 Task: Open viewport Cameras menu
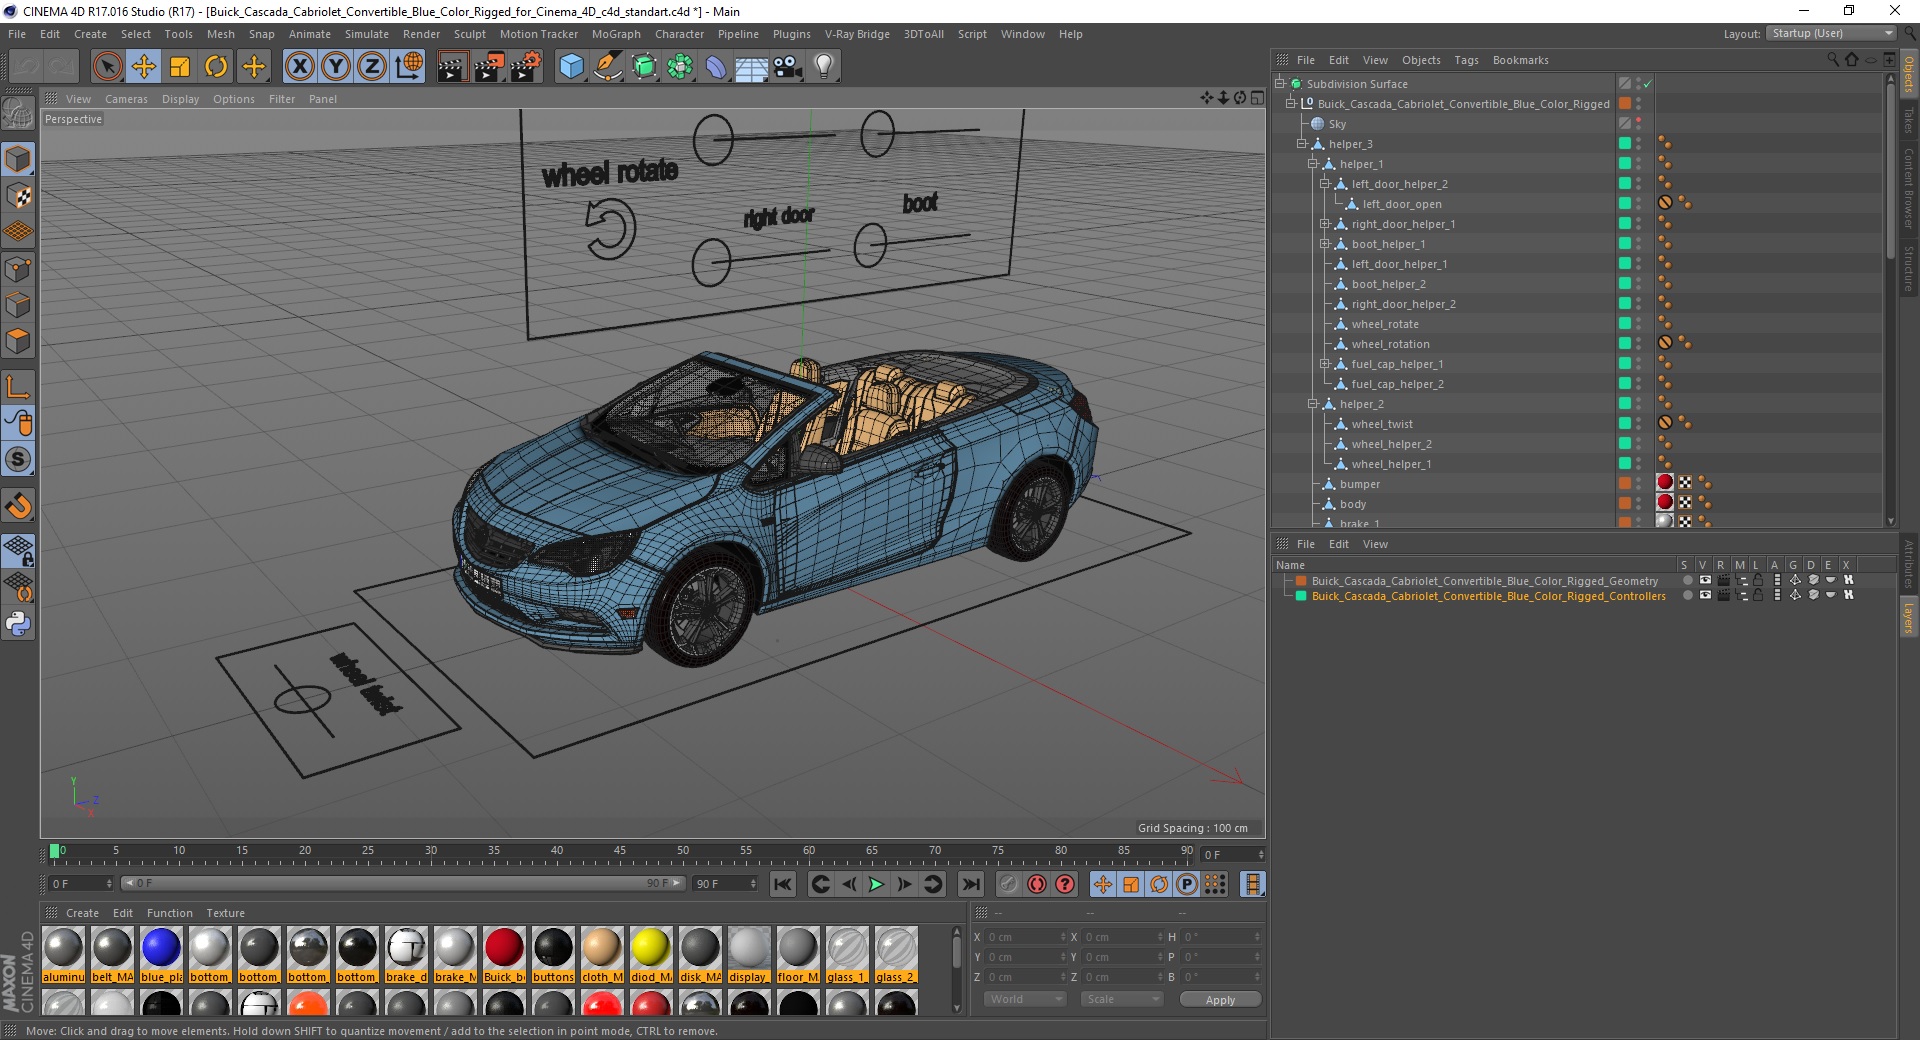click(126, 99)
